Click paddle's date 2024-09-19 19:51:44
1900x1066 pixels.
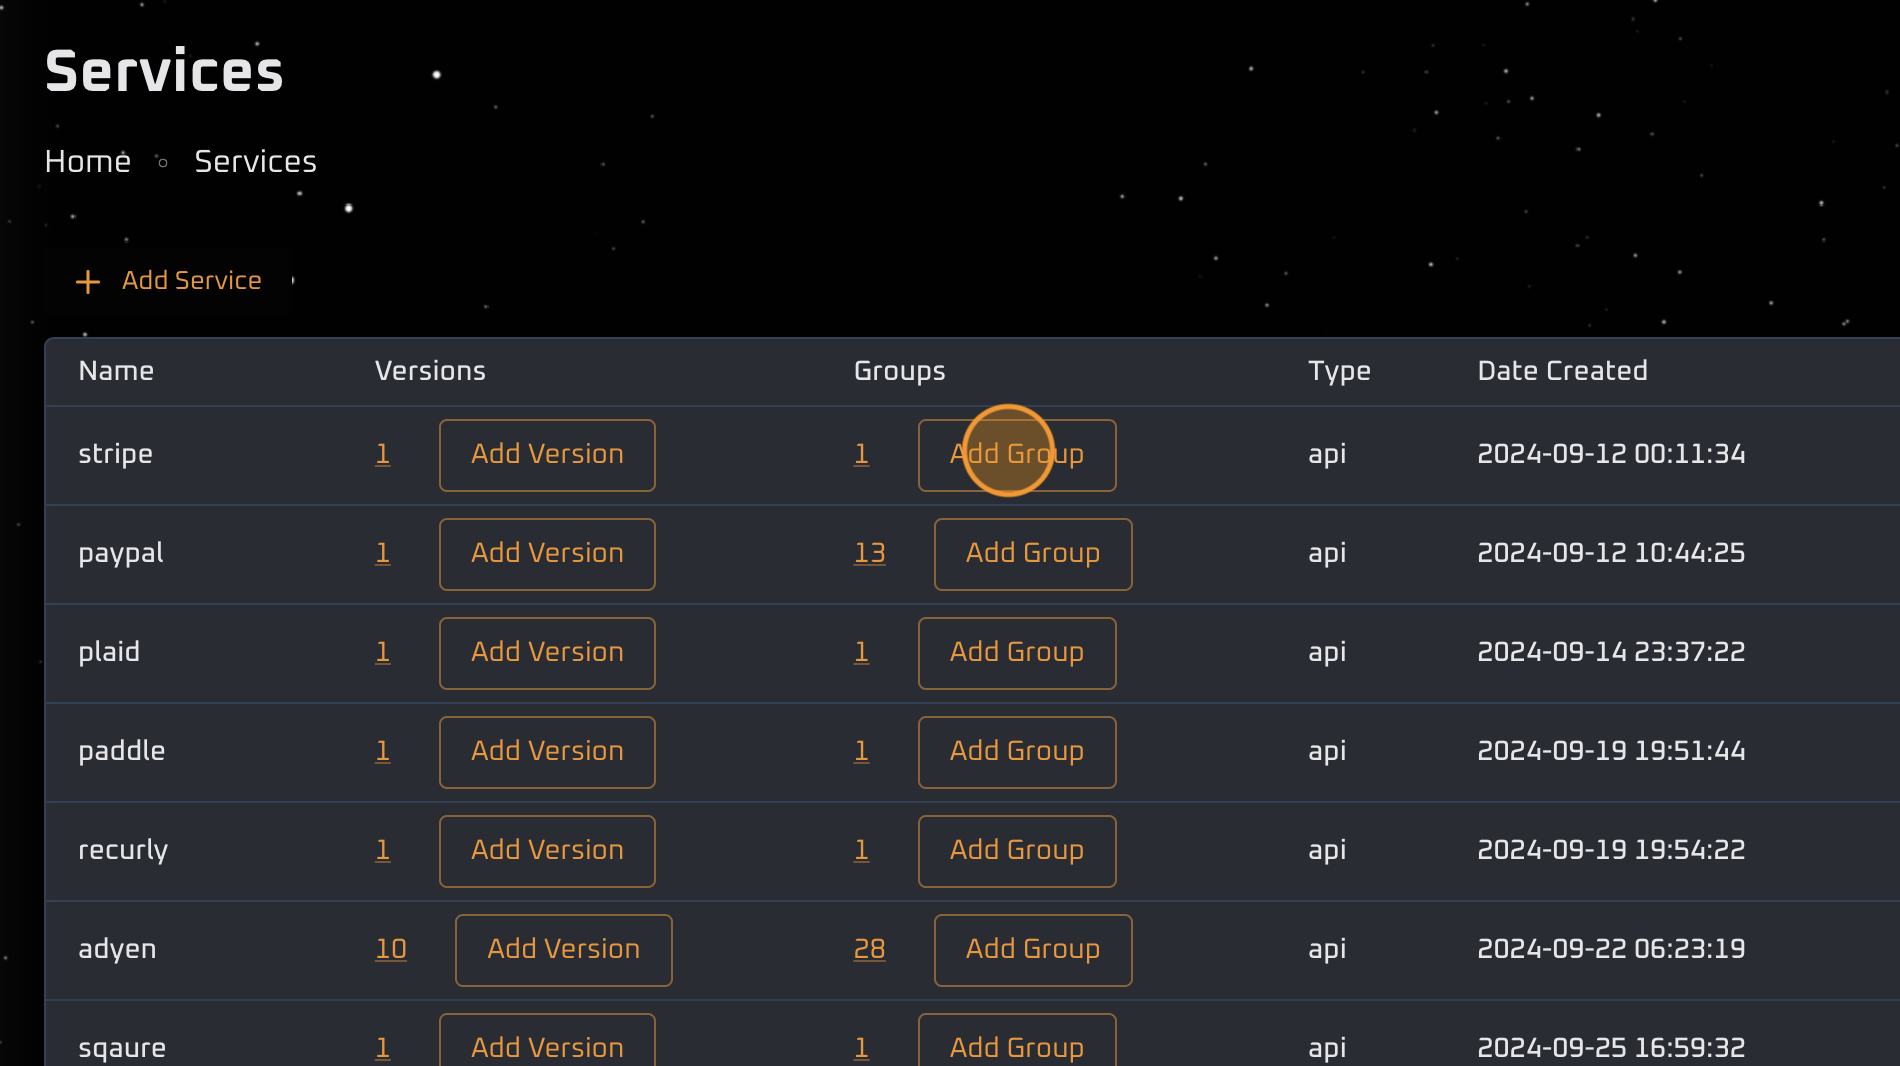(1611, 751)
